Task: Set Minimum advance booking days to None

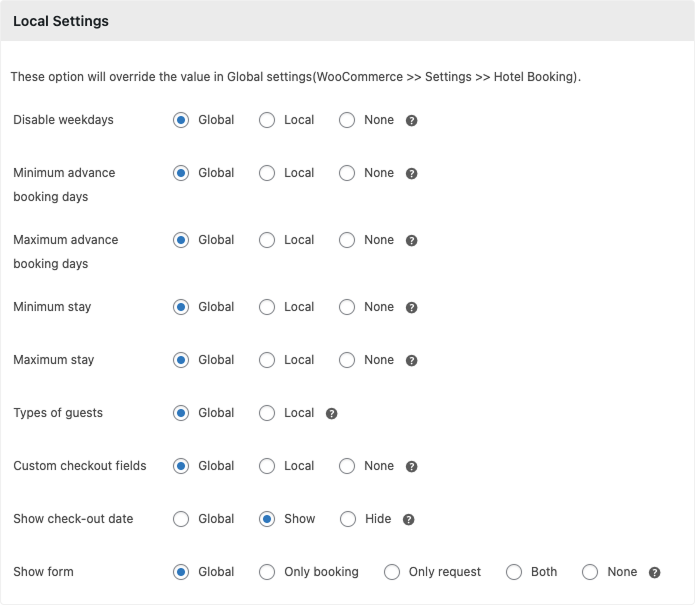Action: pyautogui.click(x=347, y=173)
